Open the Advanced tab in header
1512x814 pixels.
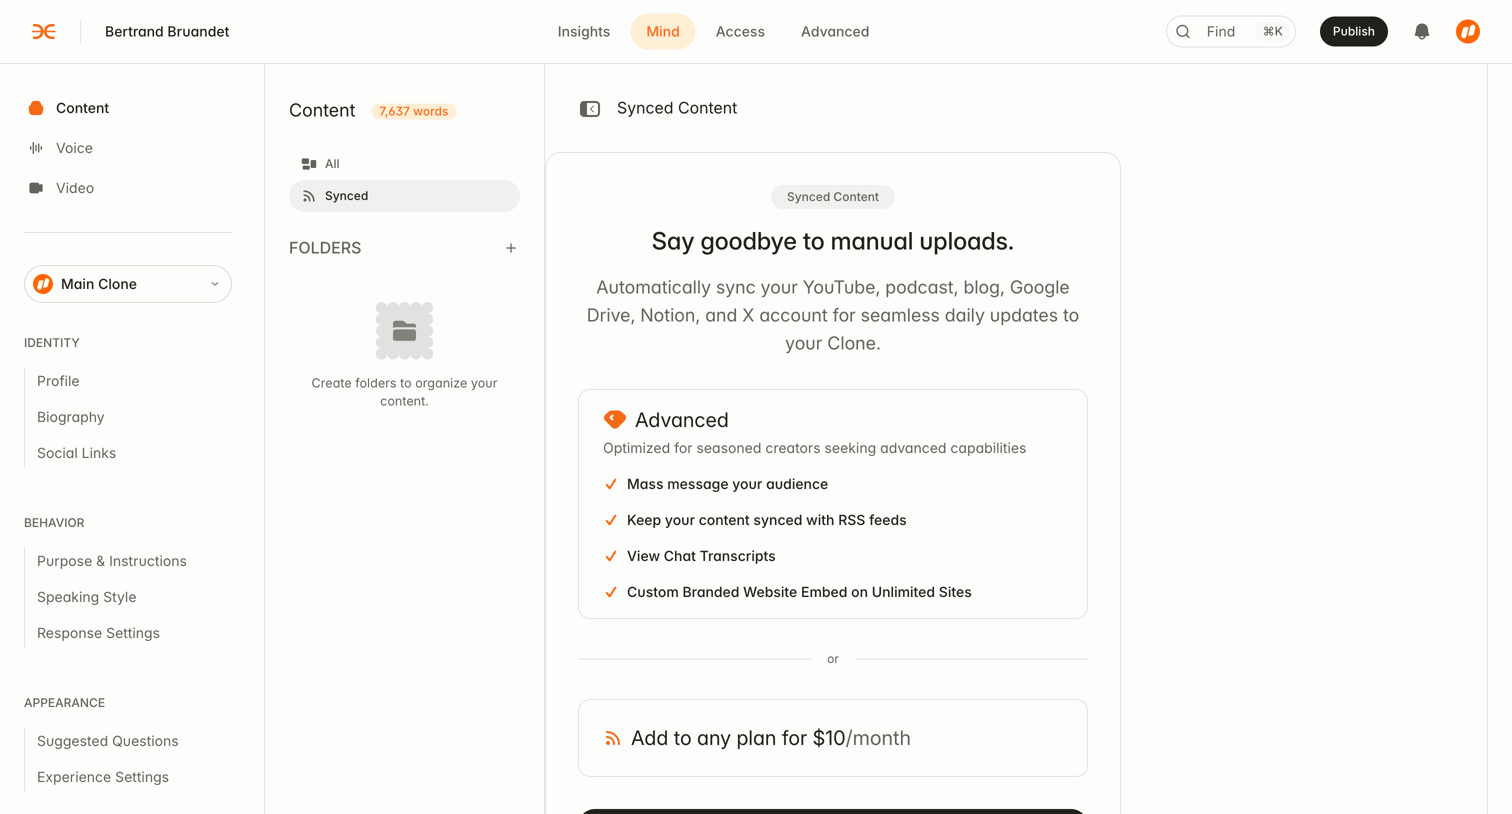coord(835,32)
